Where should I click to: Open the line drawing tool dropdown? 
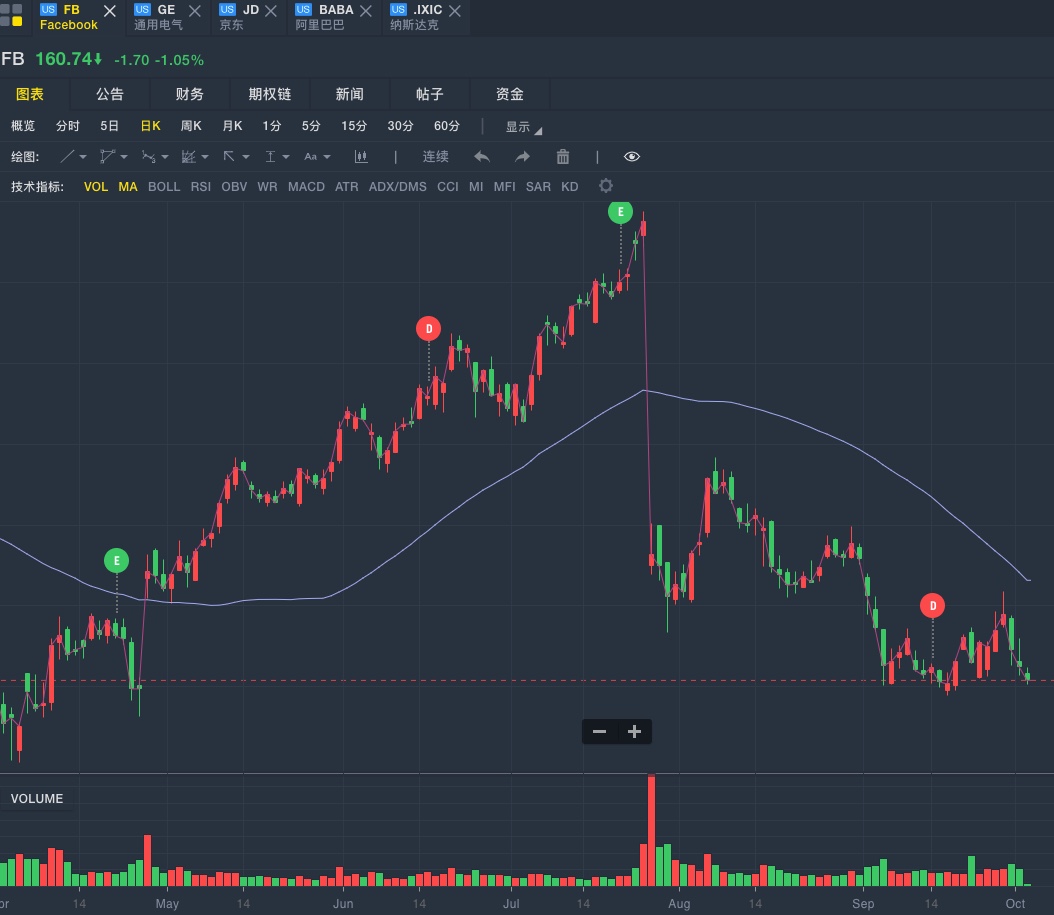tap(73, 157)
